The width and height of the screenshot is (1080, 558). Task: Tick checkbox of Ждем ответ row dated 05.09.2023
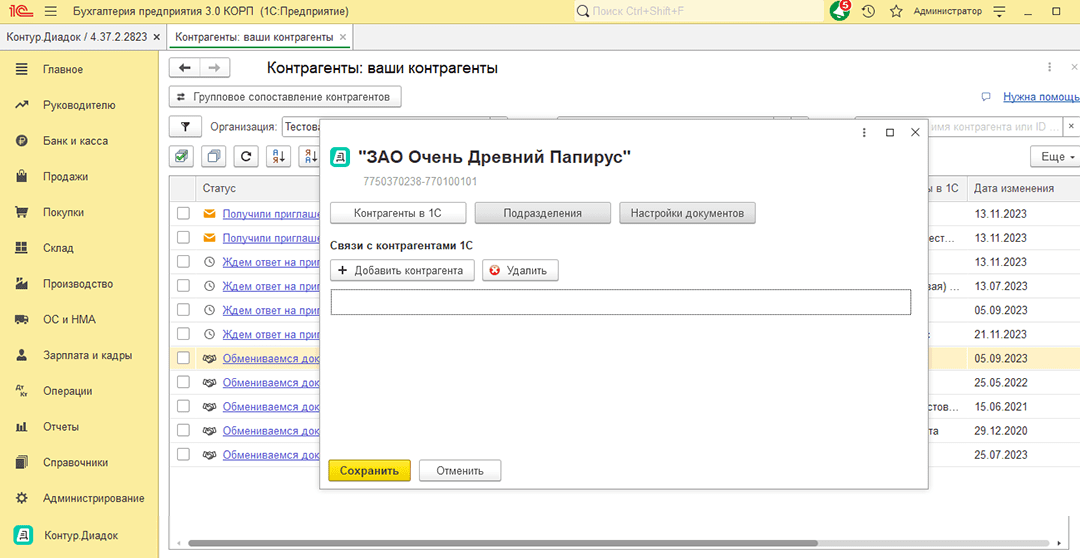(183, 310)
